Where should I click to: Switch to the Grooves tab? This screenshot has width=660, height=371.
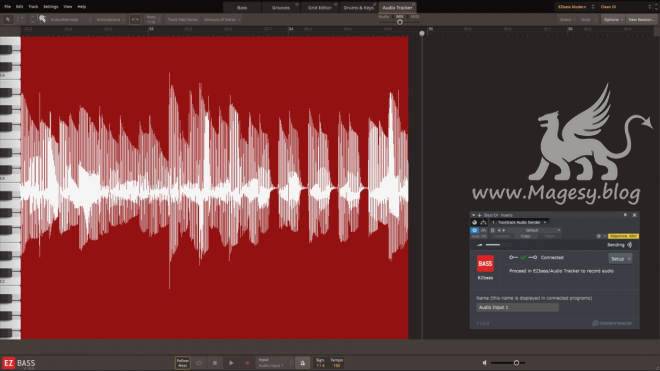[280, 8]
